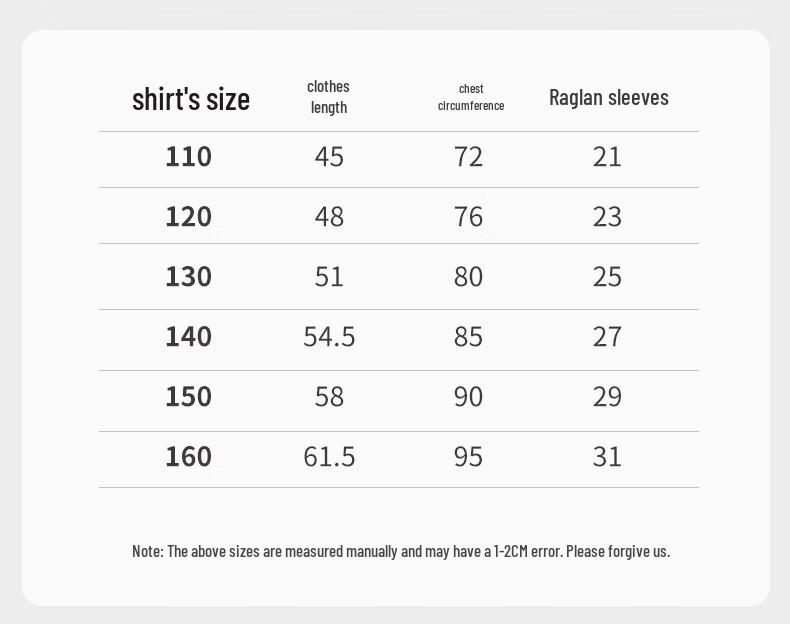This screenshot has width=790, height=624.
Task: Click the measurement error note text
Action: pos(401,551)
